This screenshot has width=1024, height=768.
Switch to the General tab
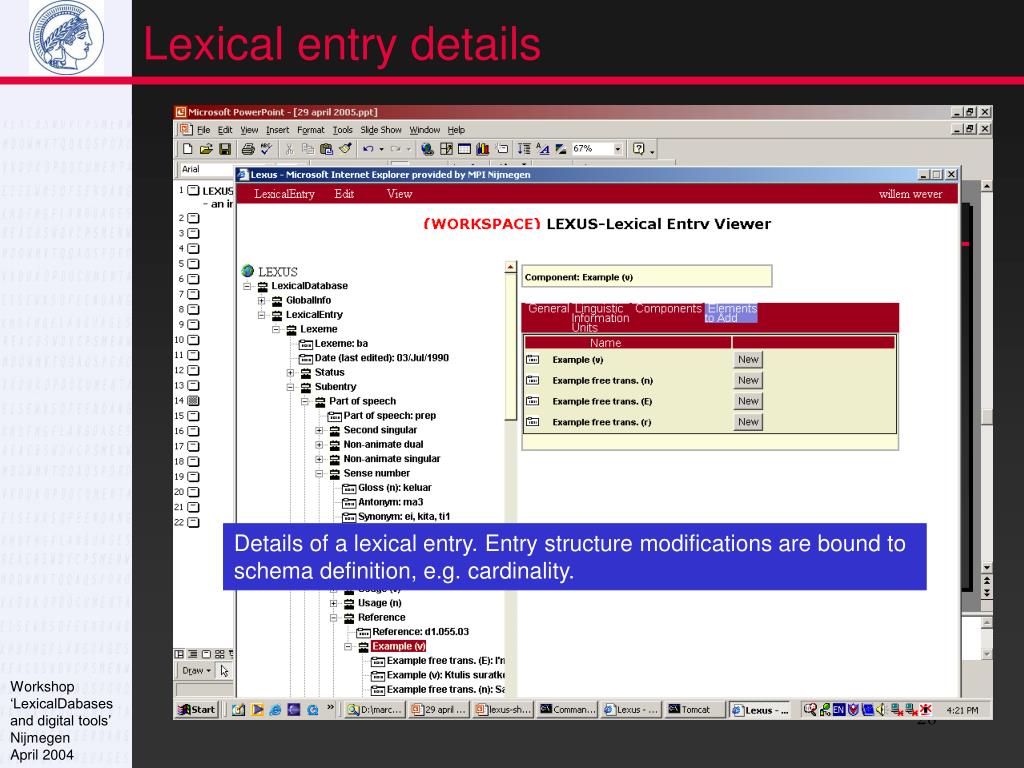(x=548, y=308)
